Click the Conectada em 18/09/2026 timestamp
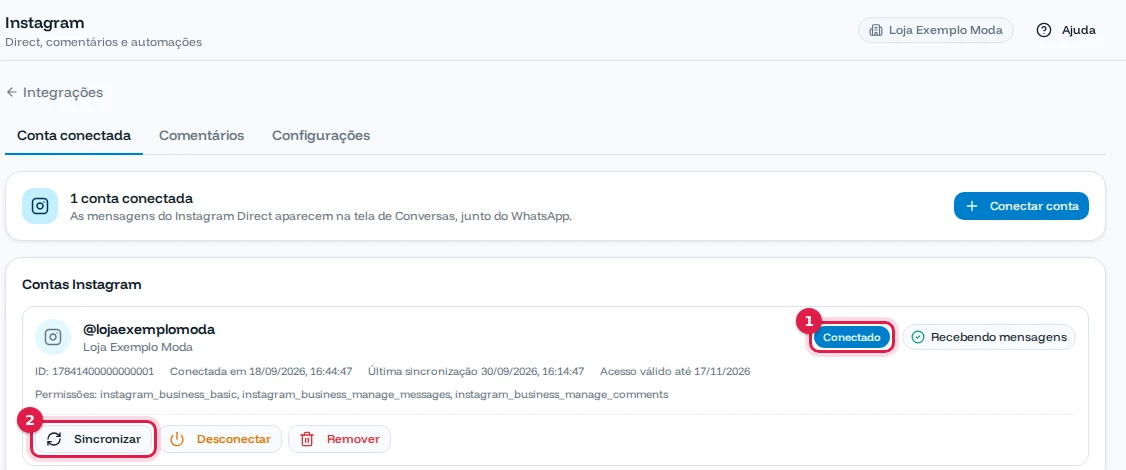Image resolution: width=1126 pixels, height=470 pixels. (x=261, y=372)
